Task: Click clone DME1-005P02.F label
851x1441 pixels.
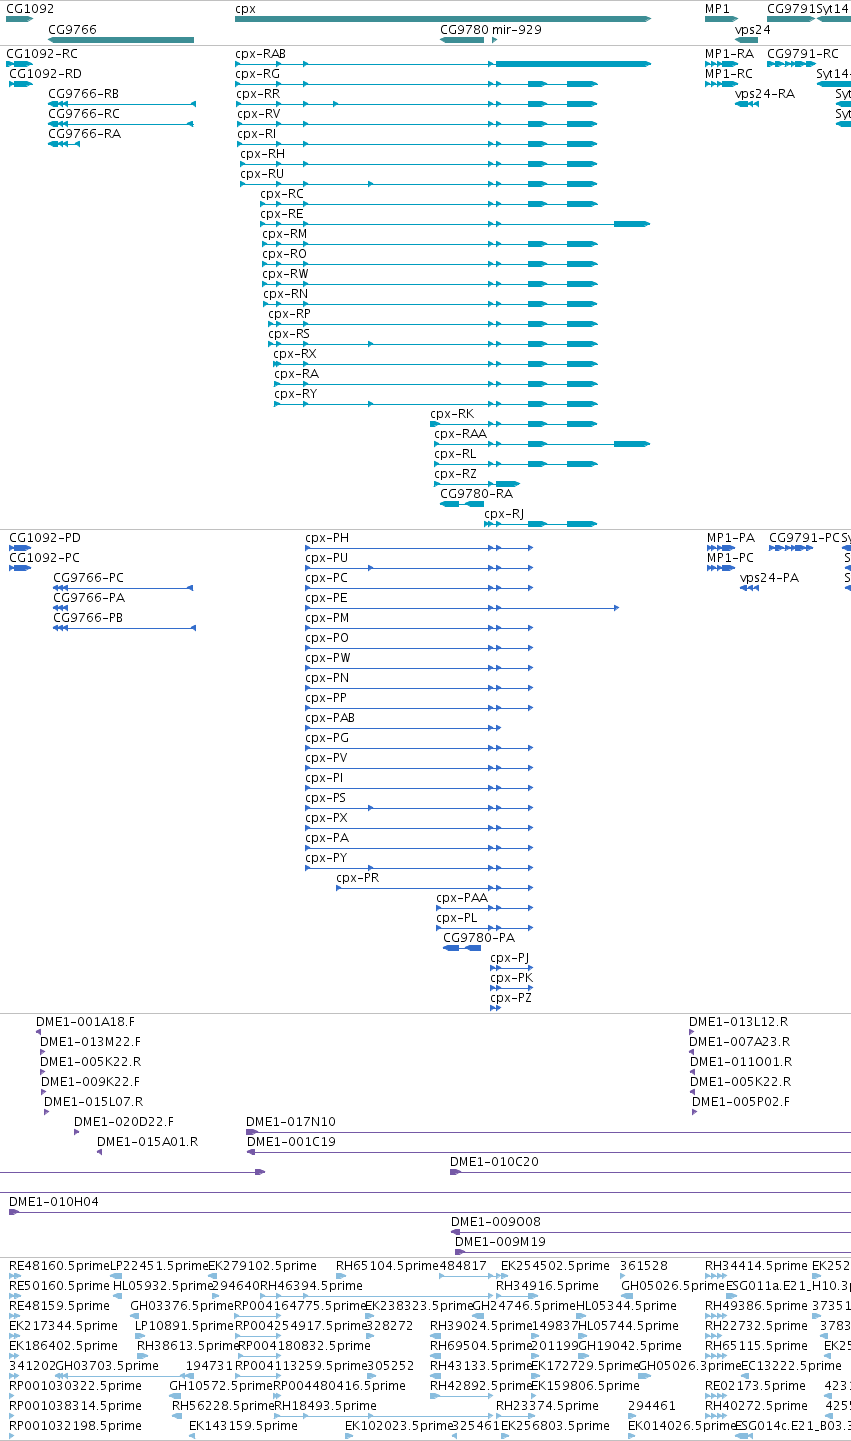Action: tap(741, 1102)
